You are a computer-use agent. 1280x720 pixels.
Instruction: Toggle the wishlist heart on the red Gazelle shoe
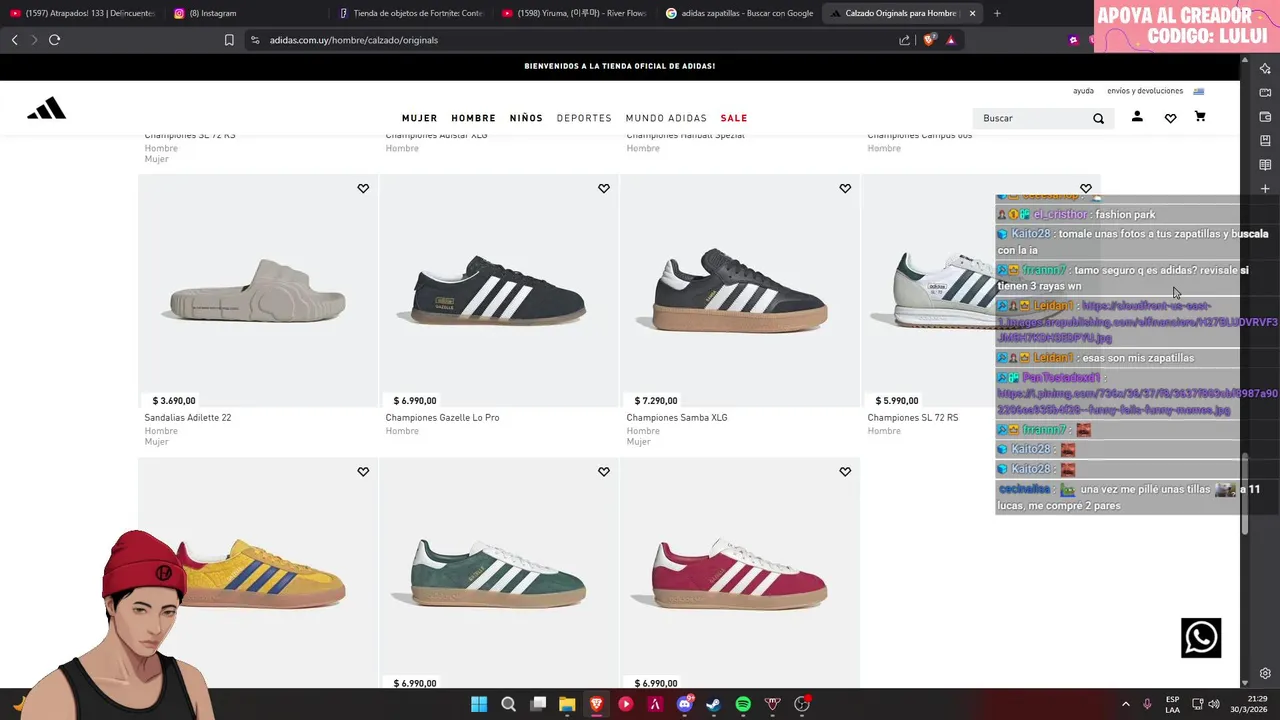845,472
